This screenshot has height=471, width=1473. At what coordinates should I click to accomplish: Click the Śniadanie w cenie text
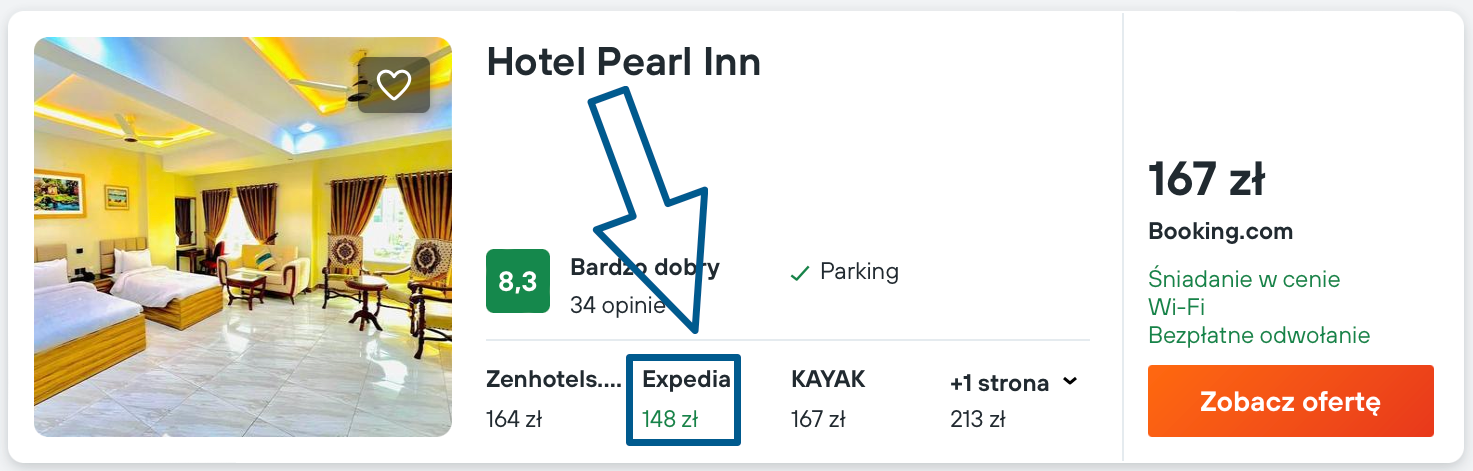tap(1244, 279)
